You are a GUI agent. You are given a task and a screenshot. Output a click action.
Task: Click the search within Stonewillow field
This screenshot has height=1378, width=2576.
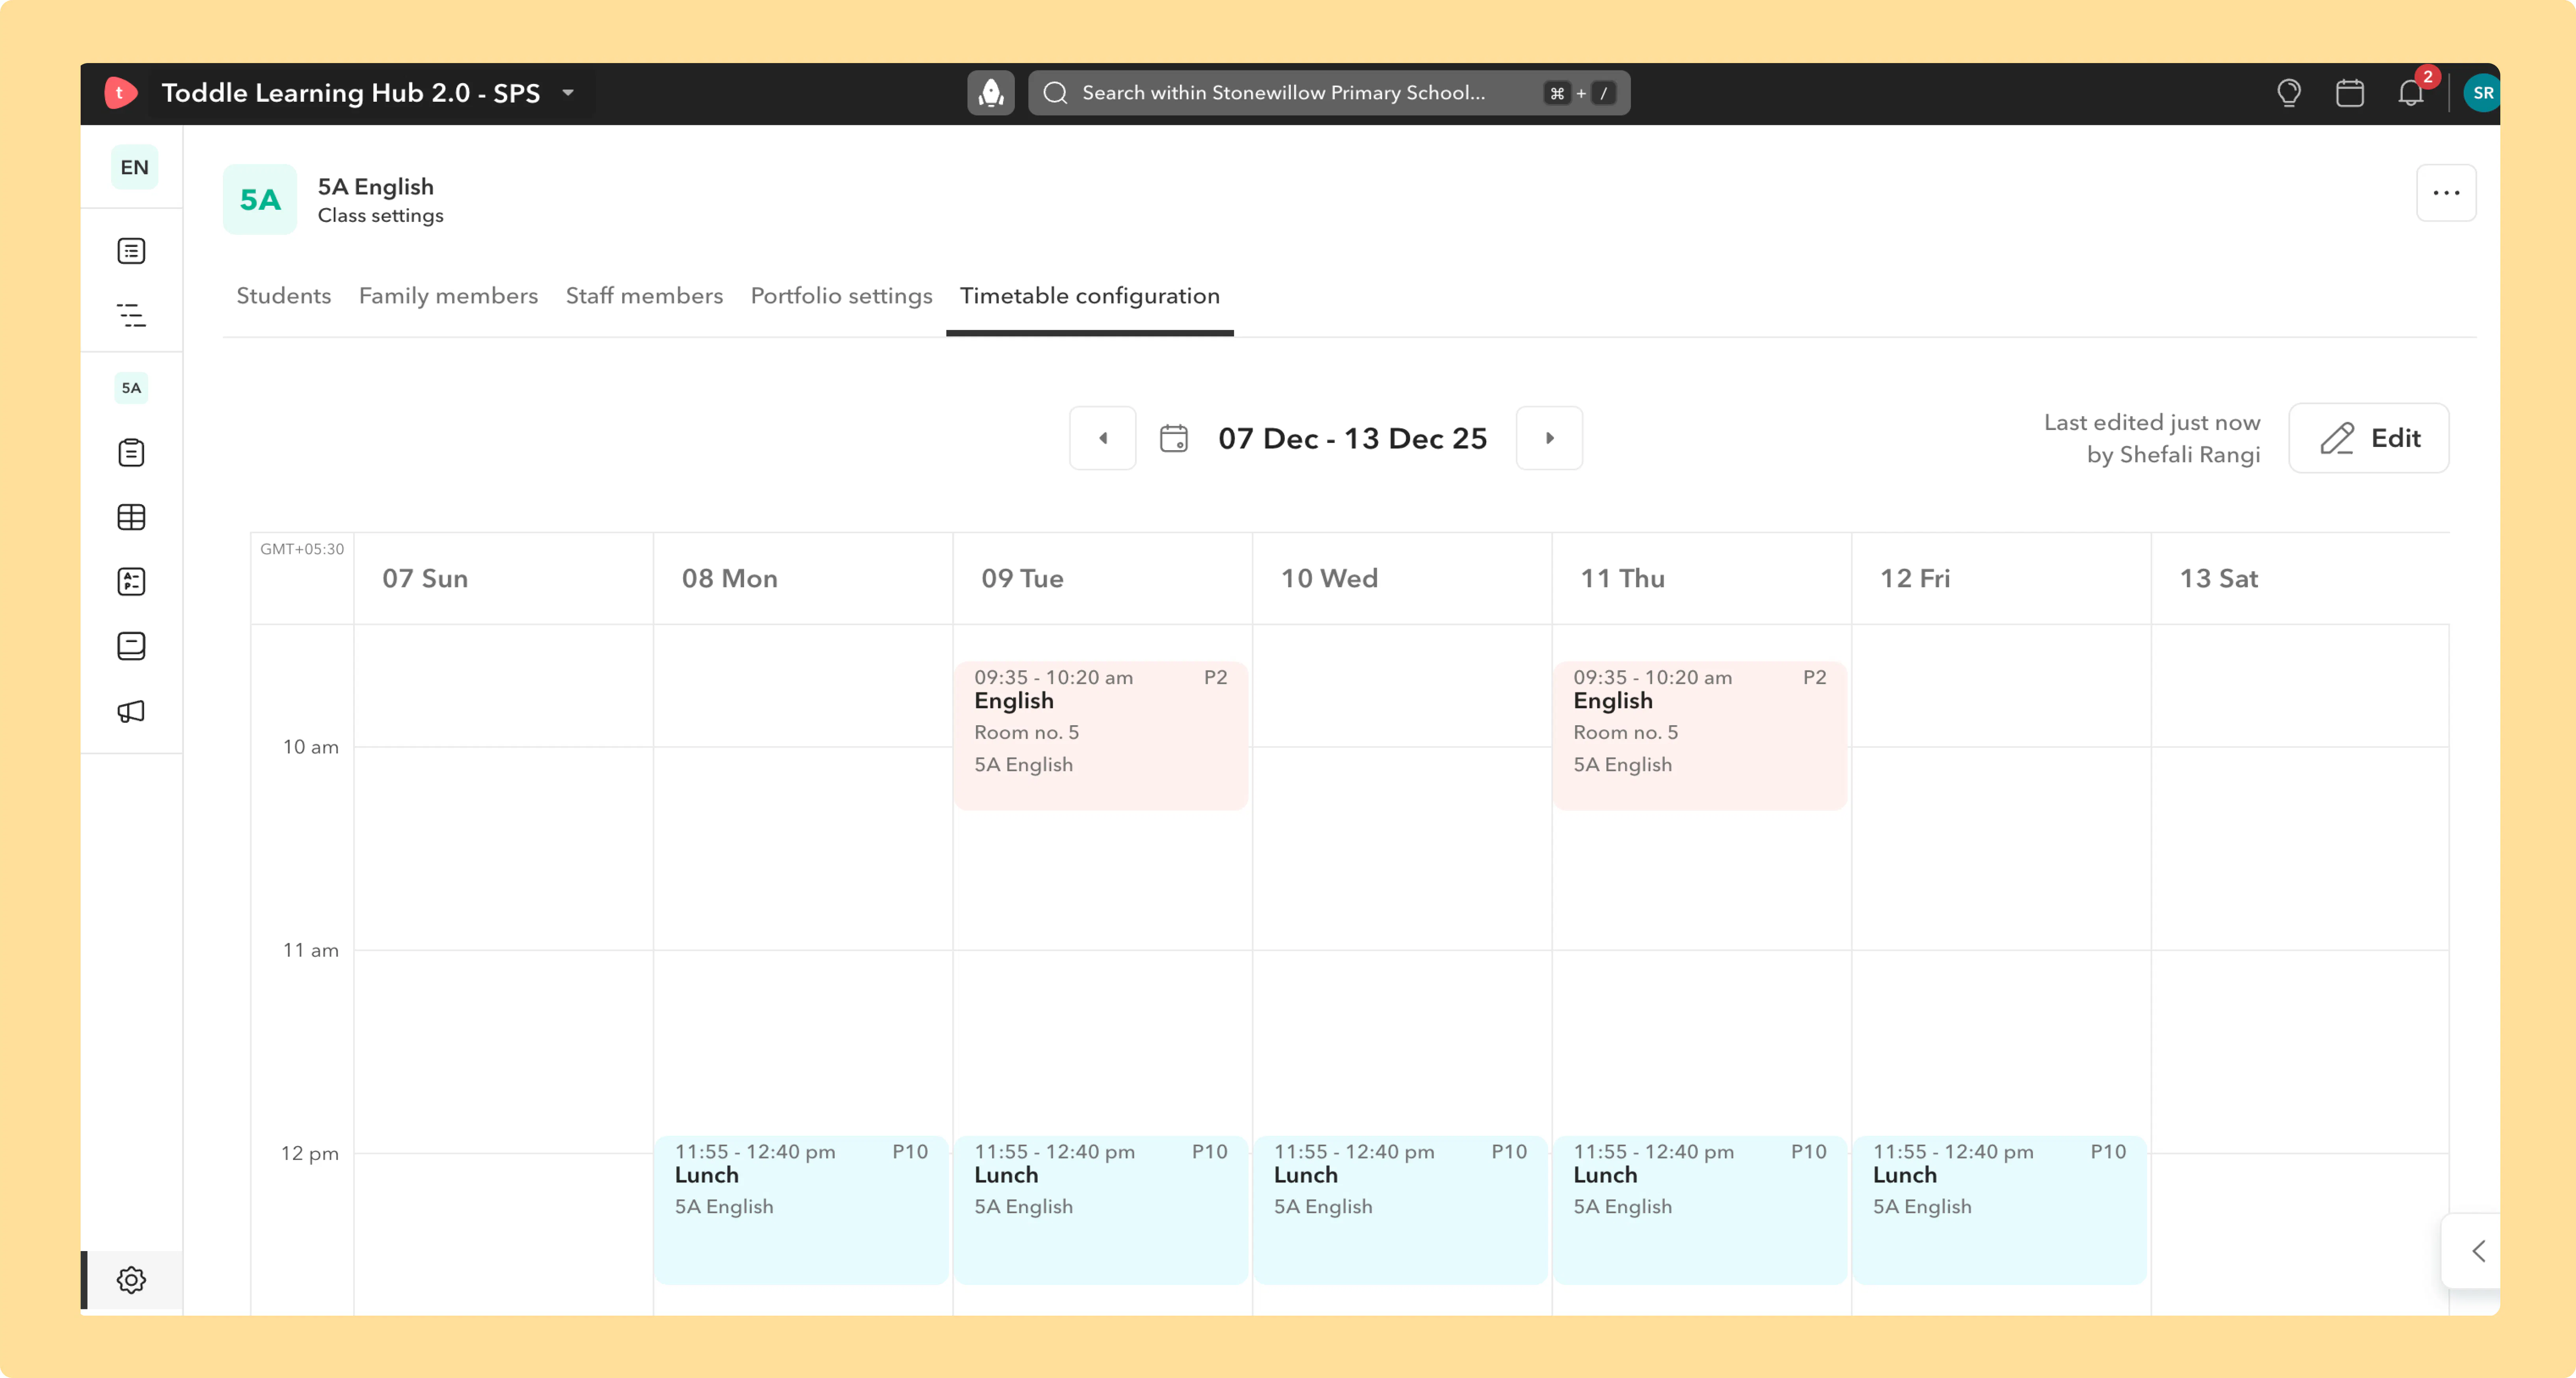[1329, 93]
